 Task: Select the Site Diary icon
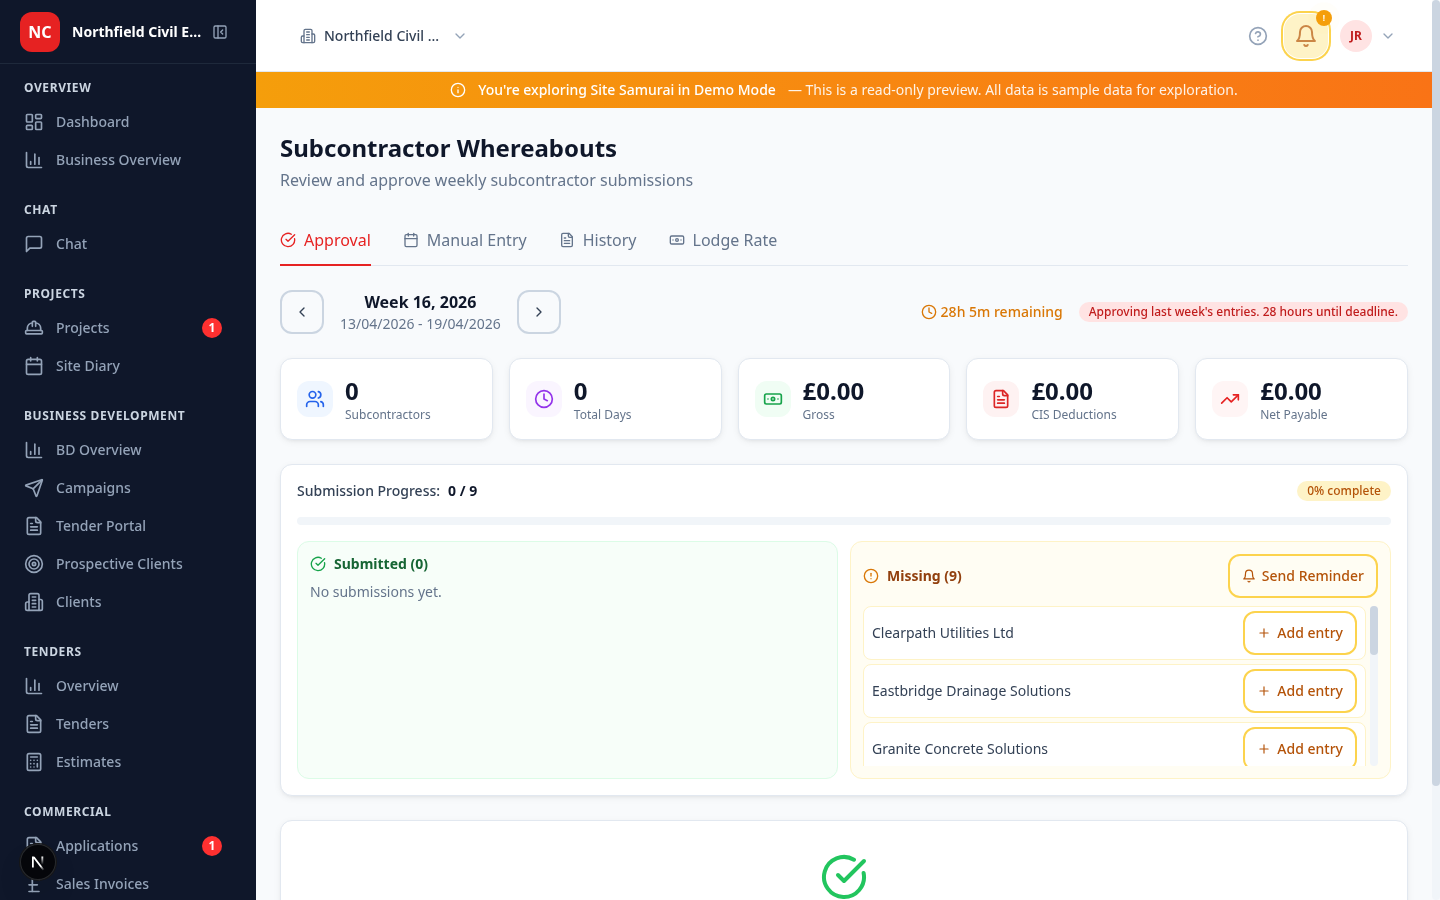33,365
